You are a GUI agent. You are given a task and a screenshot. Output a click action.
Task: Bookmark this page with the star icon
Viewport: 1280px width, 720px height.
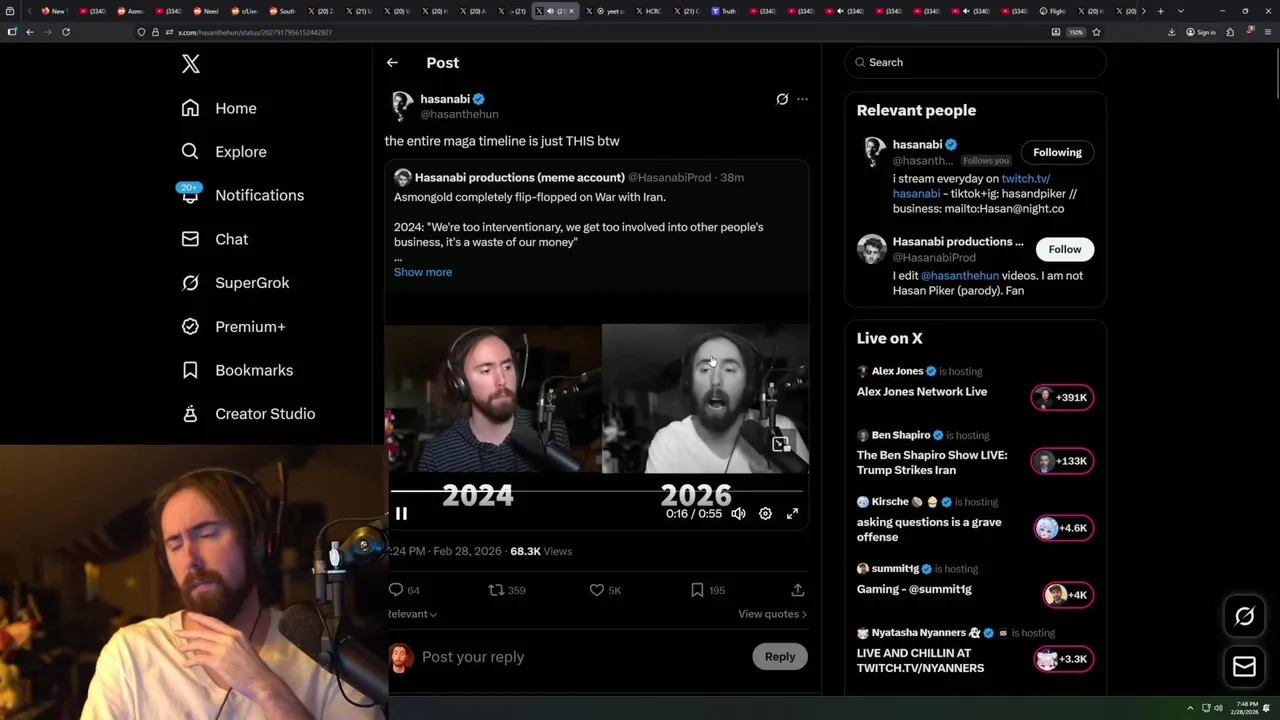click(x=1096, y=32)
